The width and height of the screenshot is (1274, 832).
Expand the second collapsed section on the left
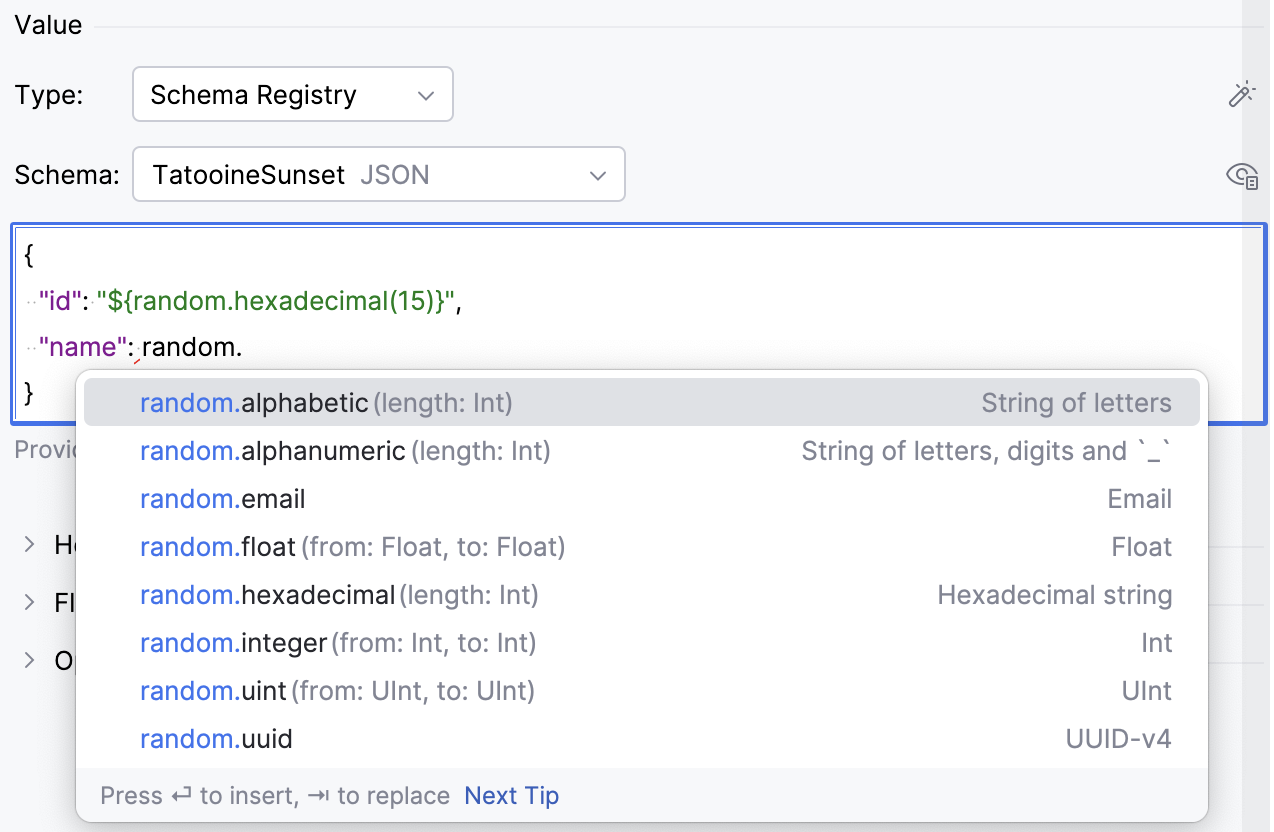click(27, 603)
